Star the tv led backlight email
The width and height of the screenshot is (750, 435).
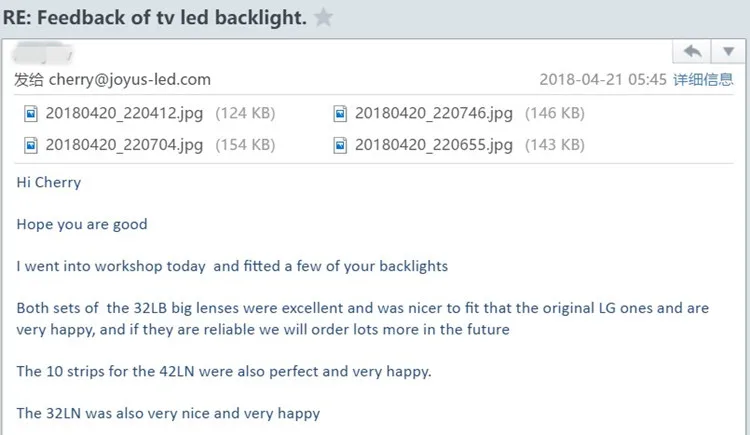(x=323, y=19)
